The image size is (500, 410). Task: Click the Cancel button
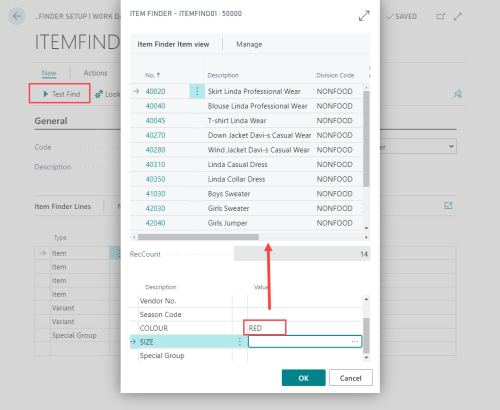click(x=351, y=378)
